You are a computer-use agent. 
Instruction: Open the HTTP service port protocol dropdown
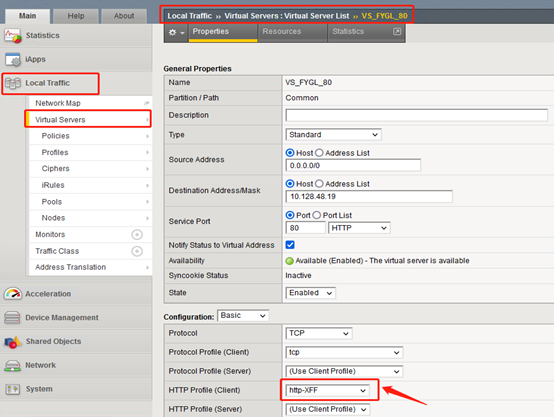tap(359, 228)
